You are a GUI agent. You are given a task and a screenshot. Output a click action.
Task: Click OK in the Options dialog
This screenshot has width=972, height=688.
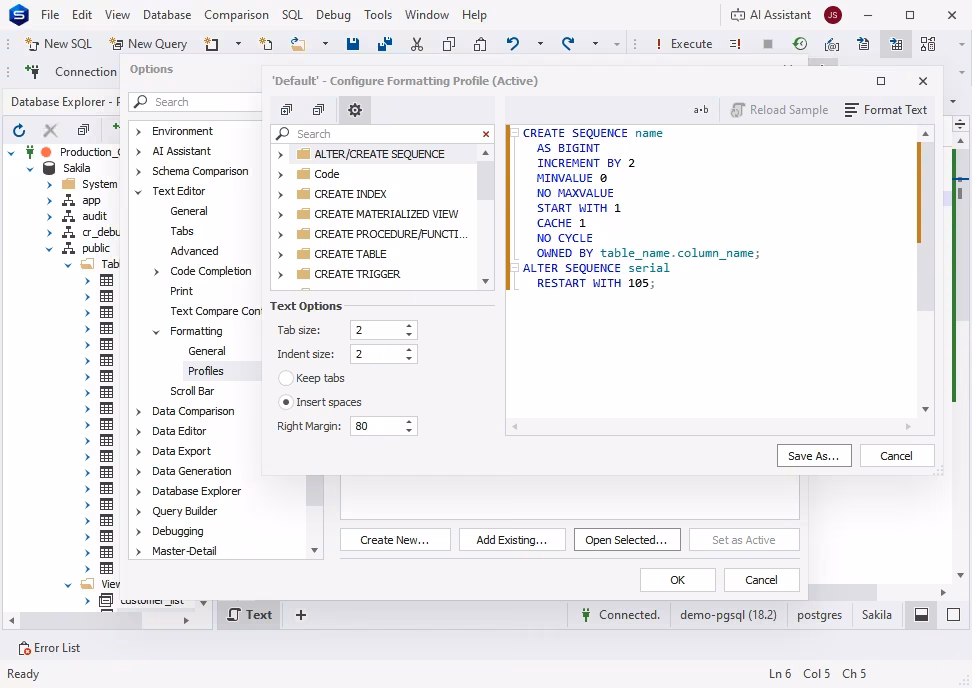[x=678, y=580]
